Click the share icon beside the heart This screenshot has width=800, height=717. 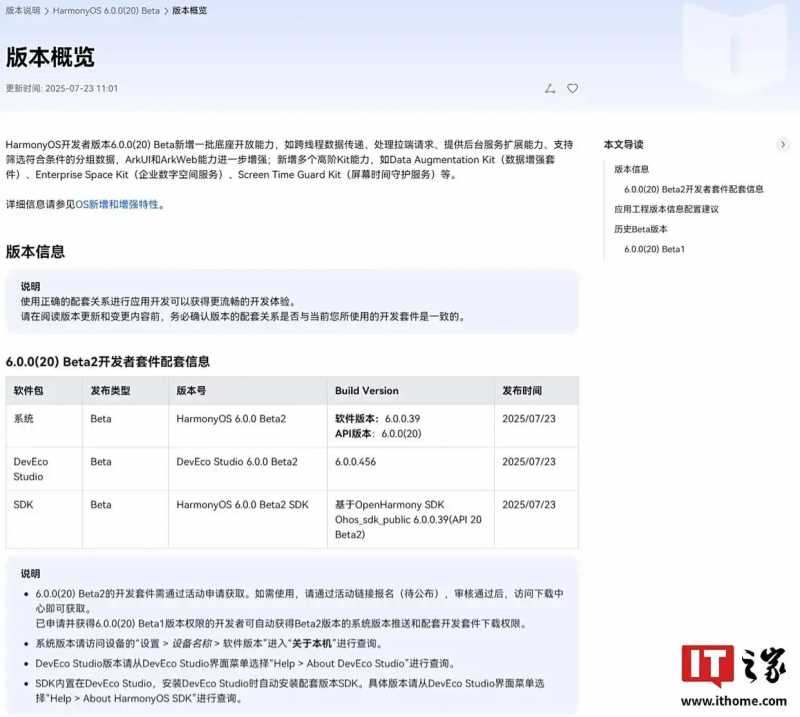(x=549, y=88)
